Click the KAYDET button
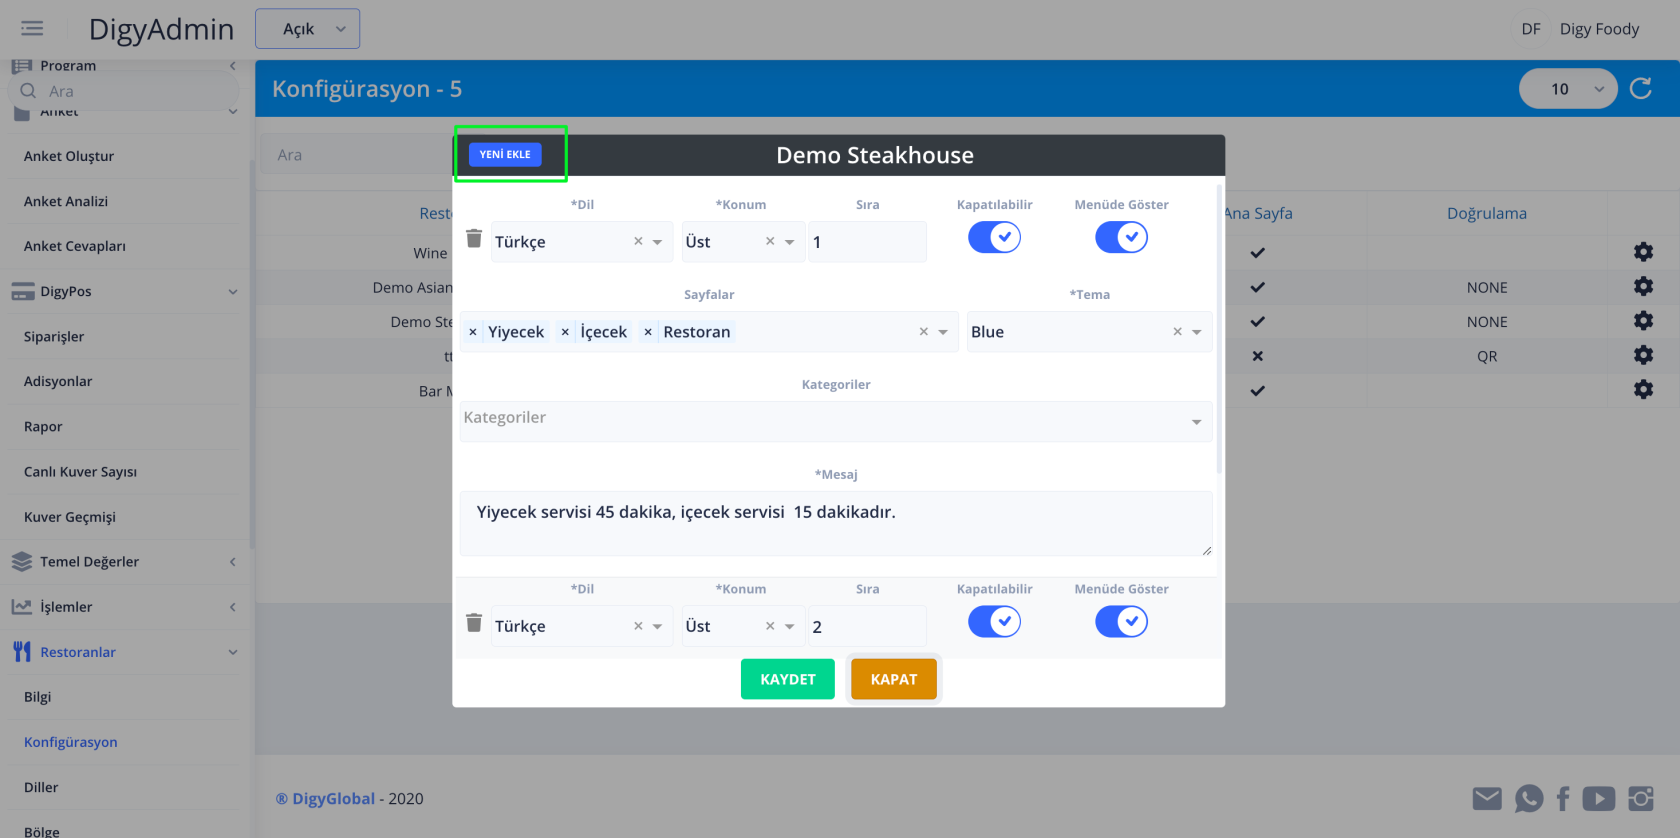The width and height of the screenshot is (1680, 838). [x=787, y=679]
